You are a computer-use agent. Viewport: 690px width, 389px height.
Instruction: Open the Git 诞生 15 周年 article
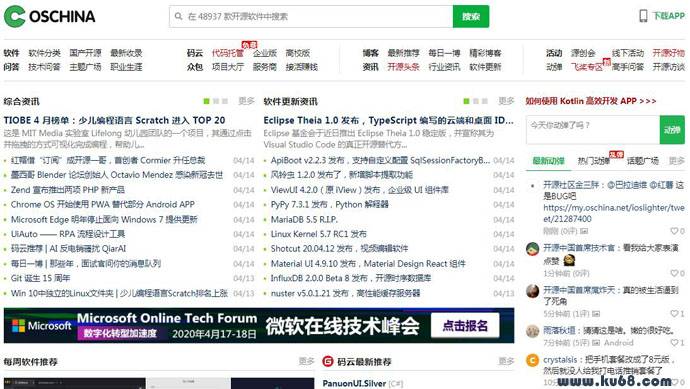tap(40, 278)
